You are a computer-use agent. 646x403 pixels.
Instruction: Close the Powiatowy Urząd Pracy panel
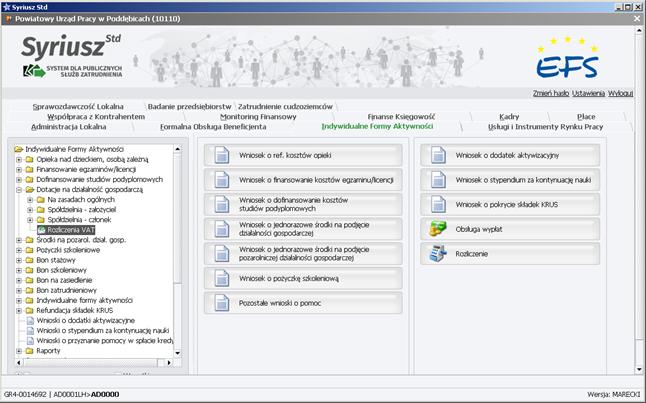(637, 19)
